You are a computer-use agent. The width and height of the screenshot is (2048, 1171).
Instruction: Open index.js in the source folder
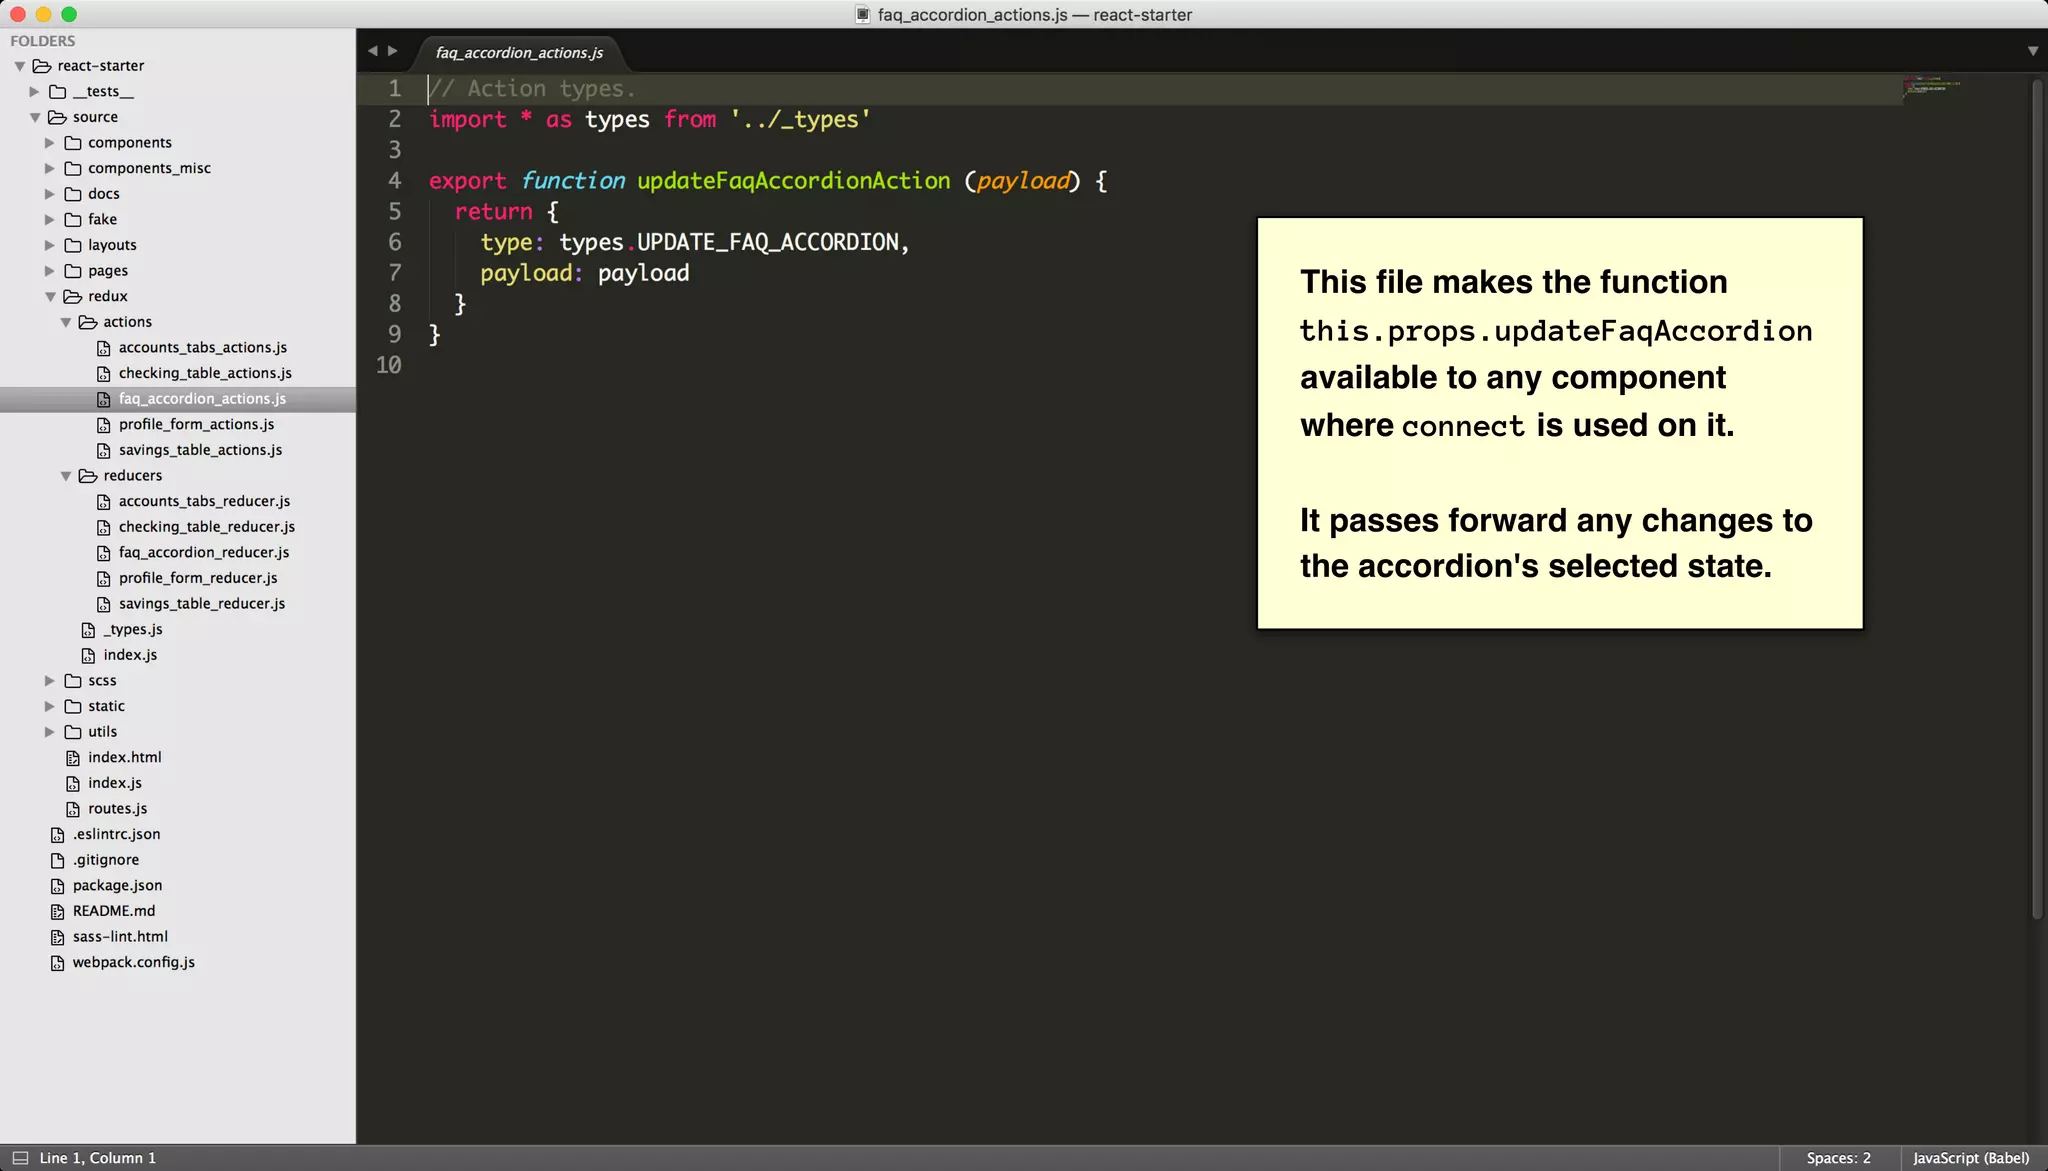pyautogui.click(x=115, y=783)
